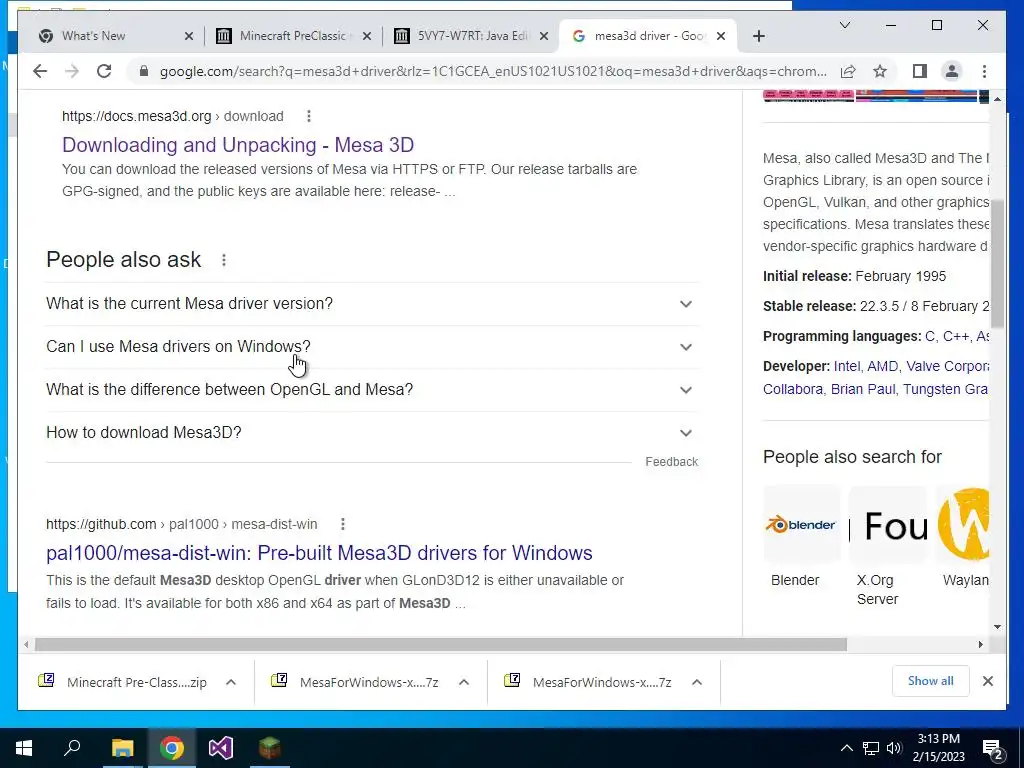Click the vertical page scrollbar thumb

997,264
